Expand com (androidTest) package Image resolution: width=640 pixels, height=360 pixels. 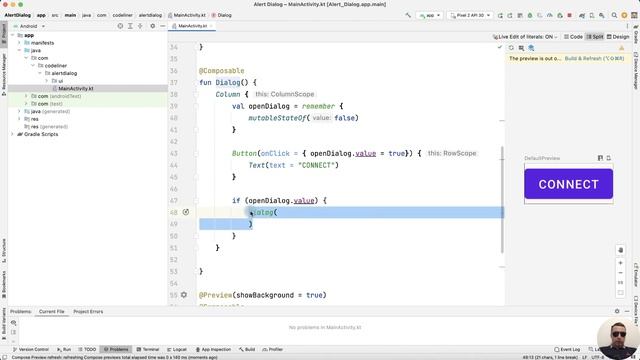pos(26,96)
